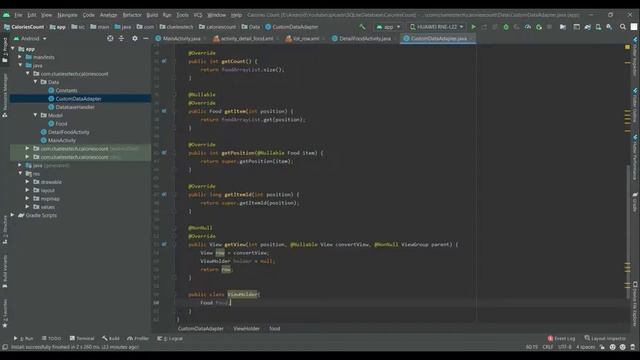Open the Project tool window side tab
This screenshot has height=360, width=640.
5,50
